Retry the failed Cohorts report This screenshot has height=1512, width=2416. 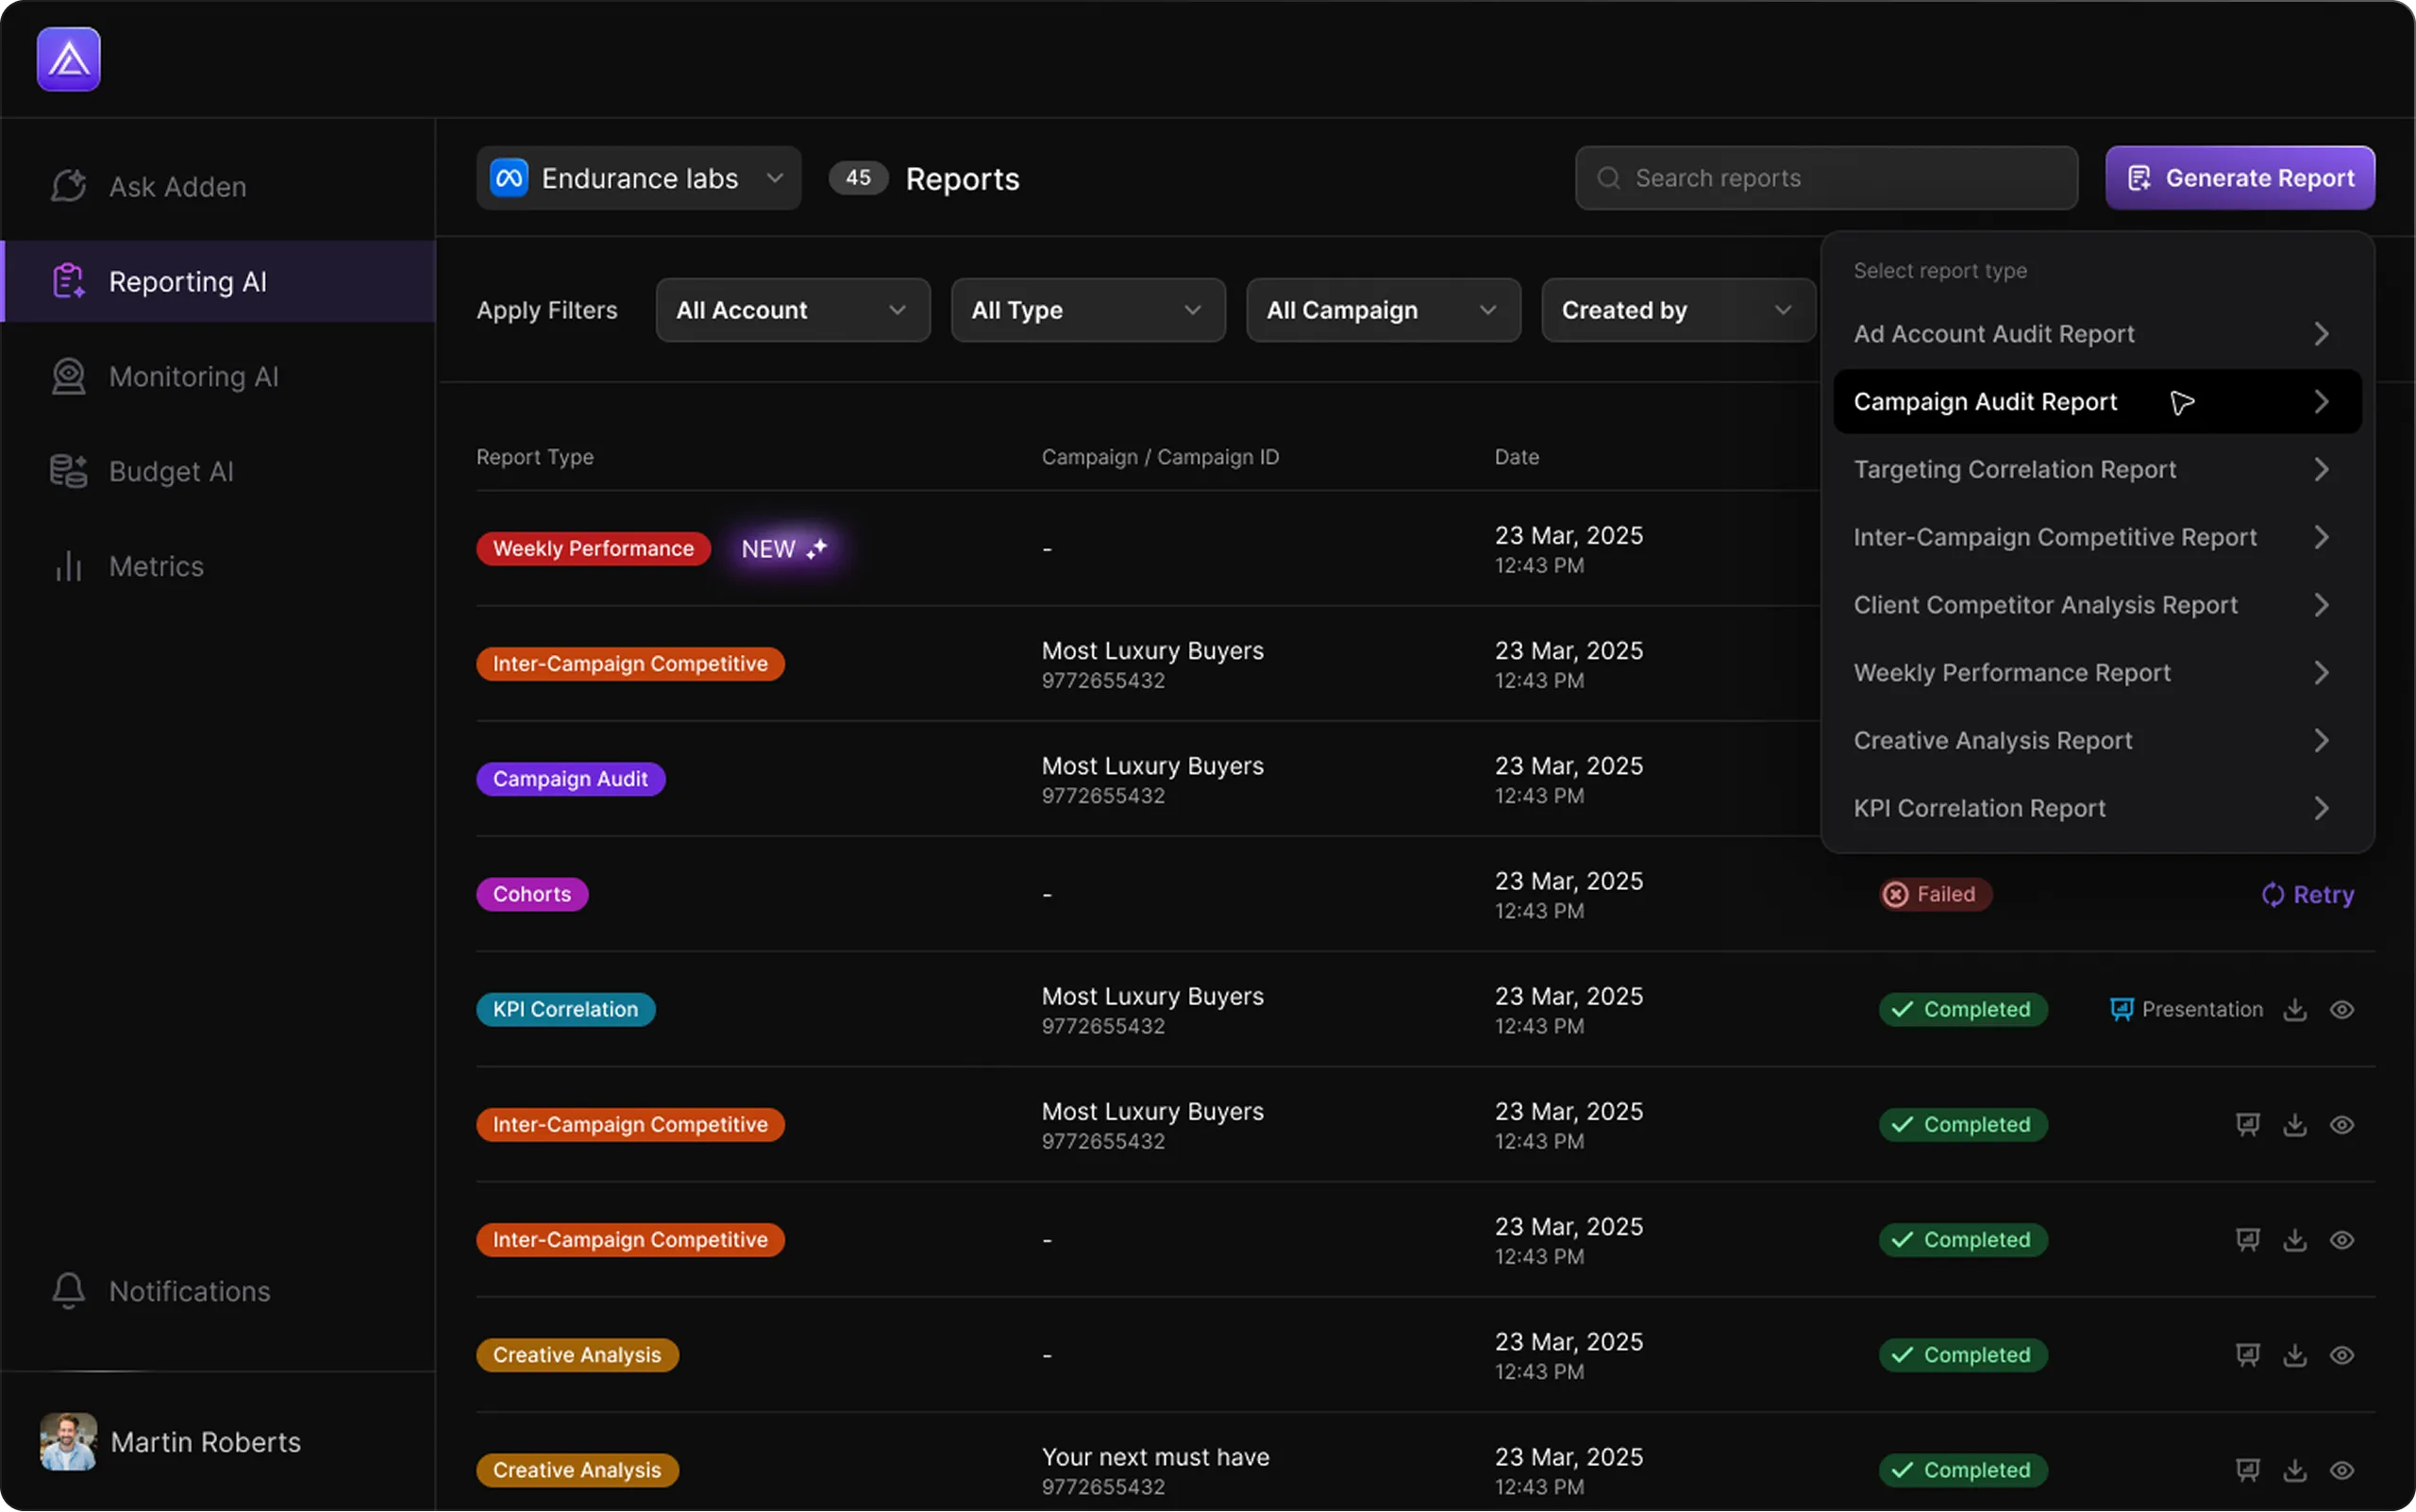[2308, 894]
